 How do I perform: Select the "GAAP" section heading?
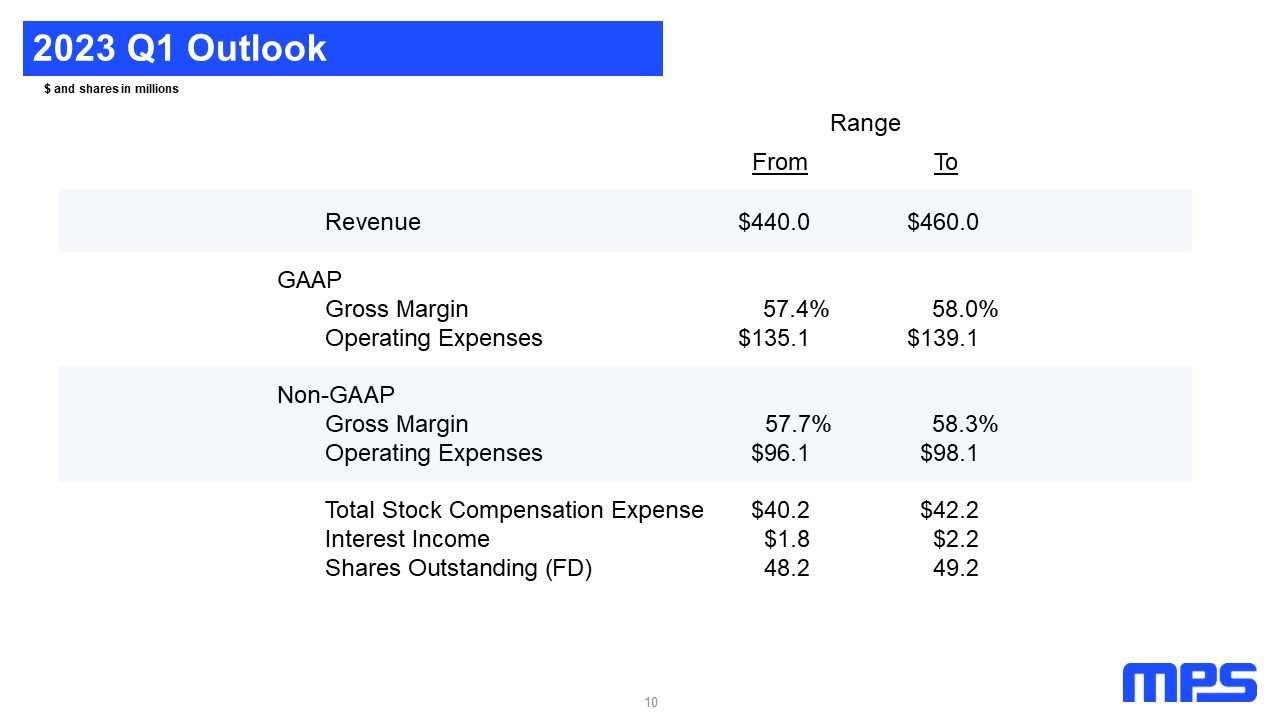(x=309, y=280)
